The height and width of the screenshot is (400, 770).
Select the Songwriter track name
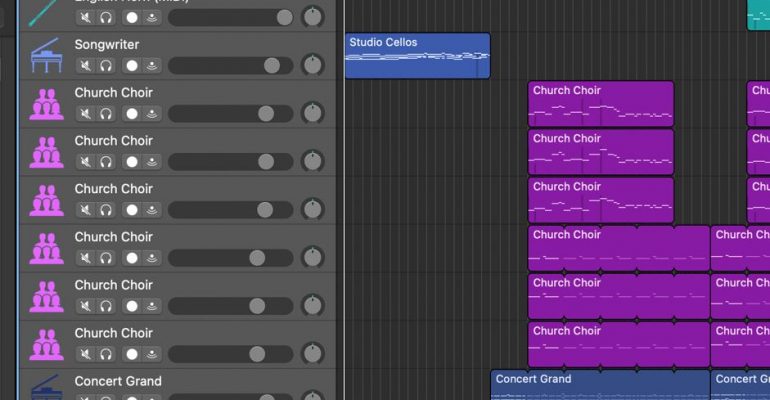coord(107,45)
